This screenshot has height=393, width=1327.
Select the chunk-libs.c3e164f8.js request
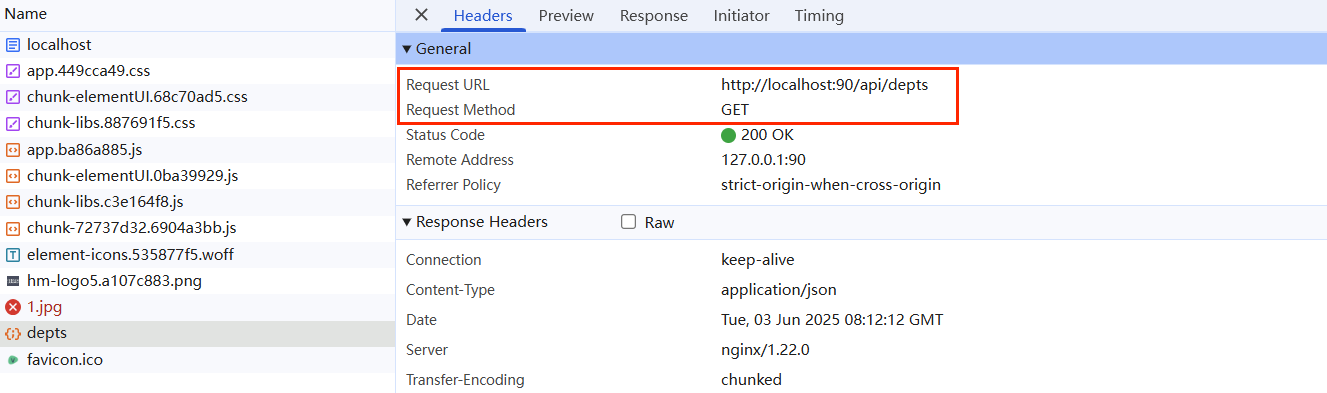pos(197,203)
